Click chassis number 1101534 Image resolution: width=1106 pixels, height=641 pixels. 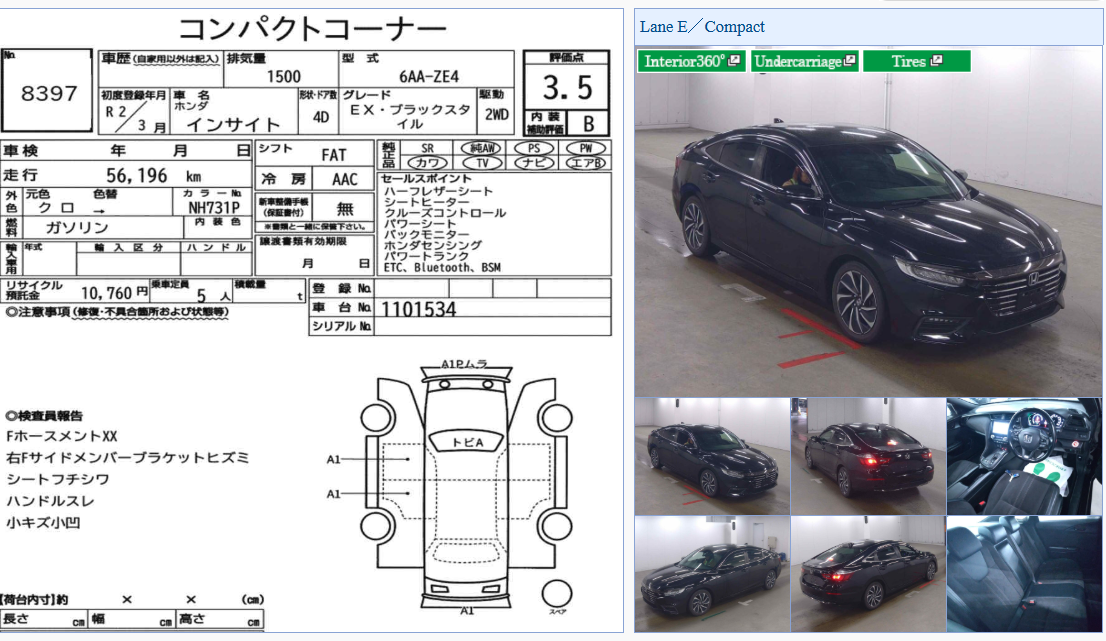click(x=419, y=309)
